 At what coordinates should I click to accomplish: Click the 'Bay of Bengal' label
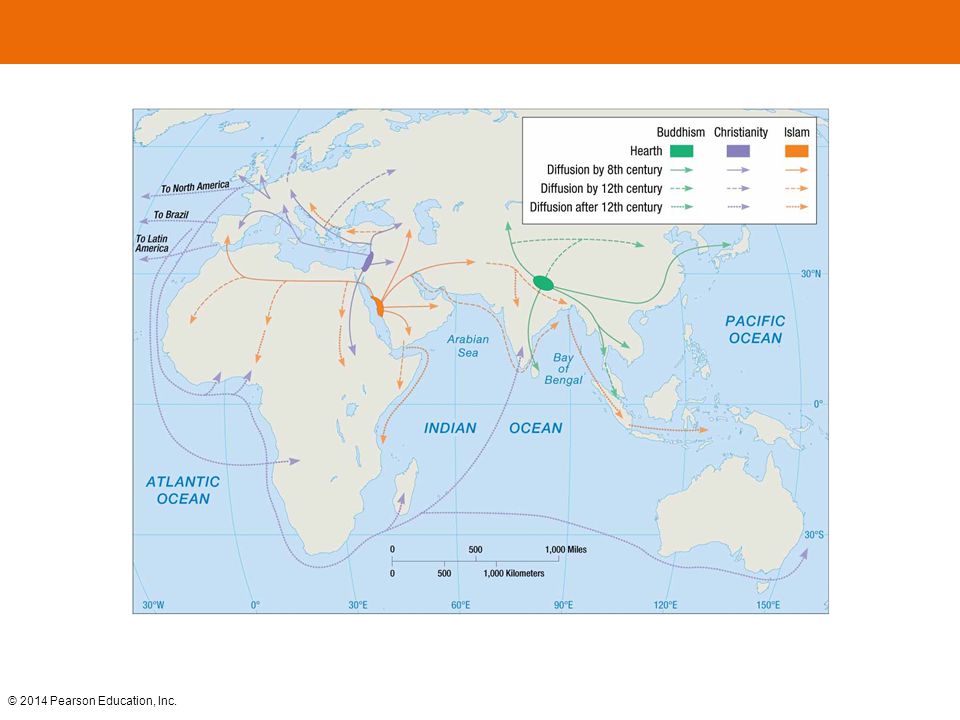click(563, 369)
